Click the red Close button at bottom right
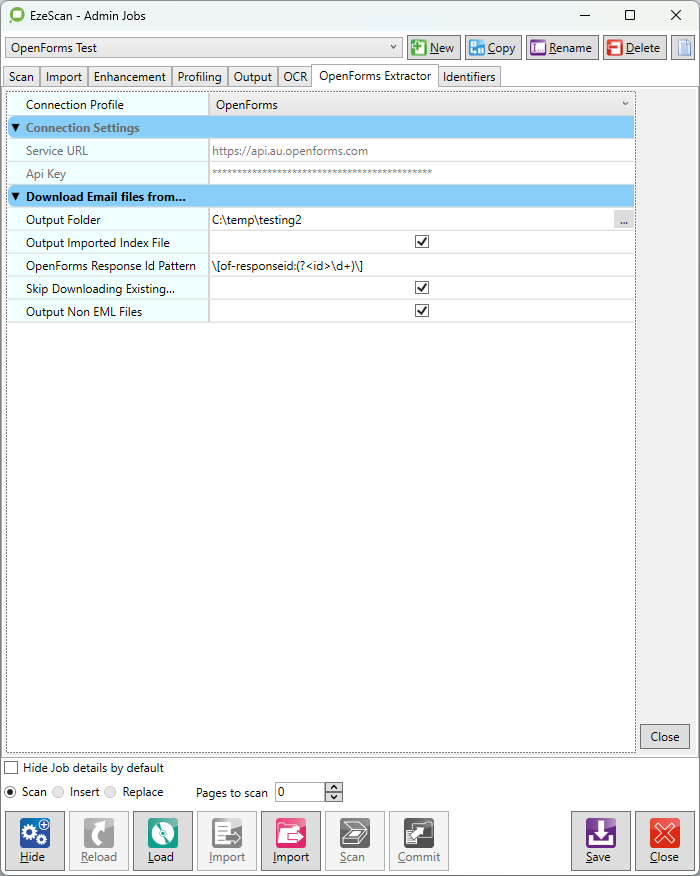Image resolution: width=700 pixels, height=876 pixels. pos(664,840)
